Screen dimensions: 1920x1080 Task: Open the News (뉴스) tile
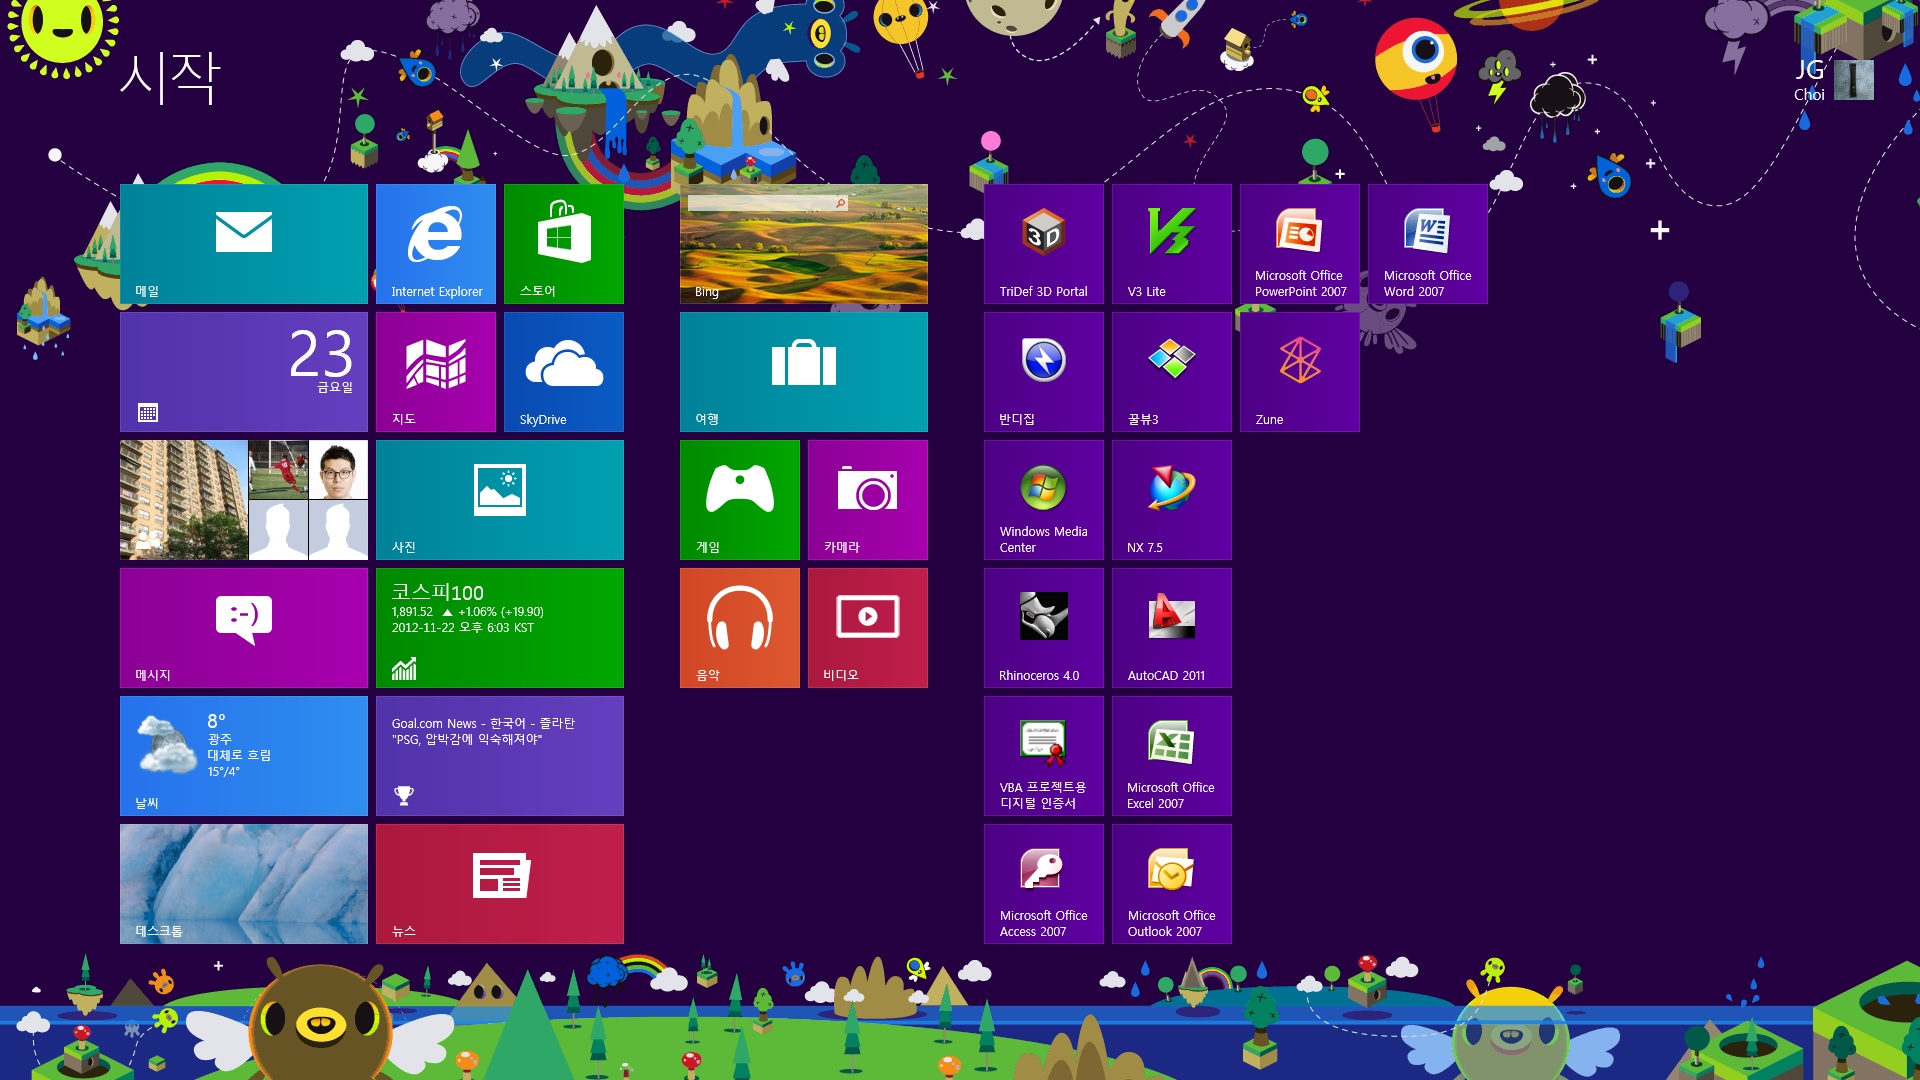500,884
